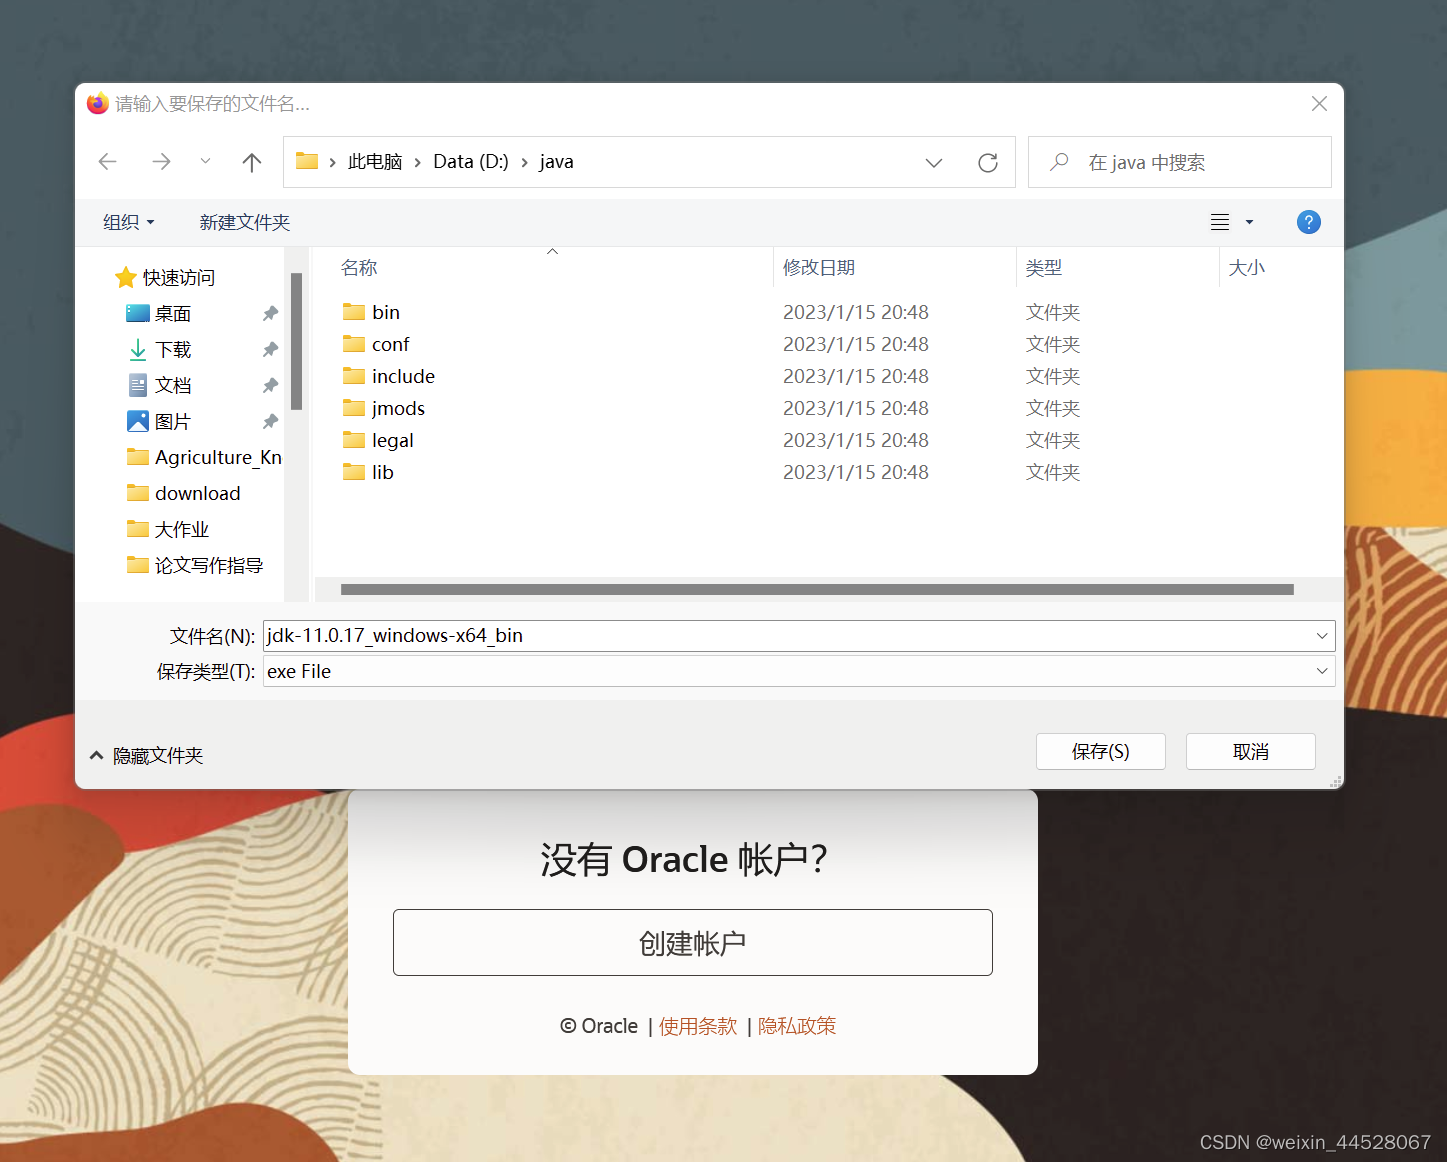Expand the file name dropdown arrow
Viewport: 1447px width, 1162px height.
pos(1322,635)
